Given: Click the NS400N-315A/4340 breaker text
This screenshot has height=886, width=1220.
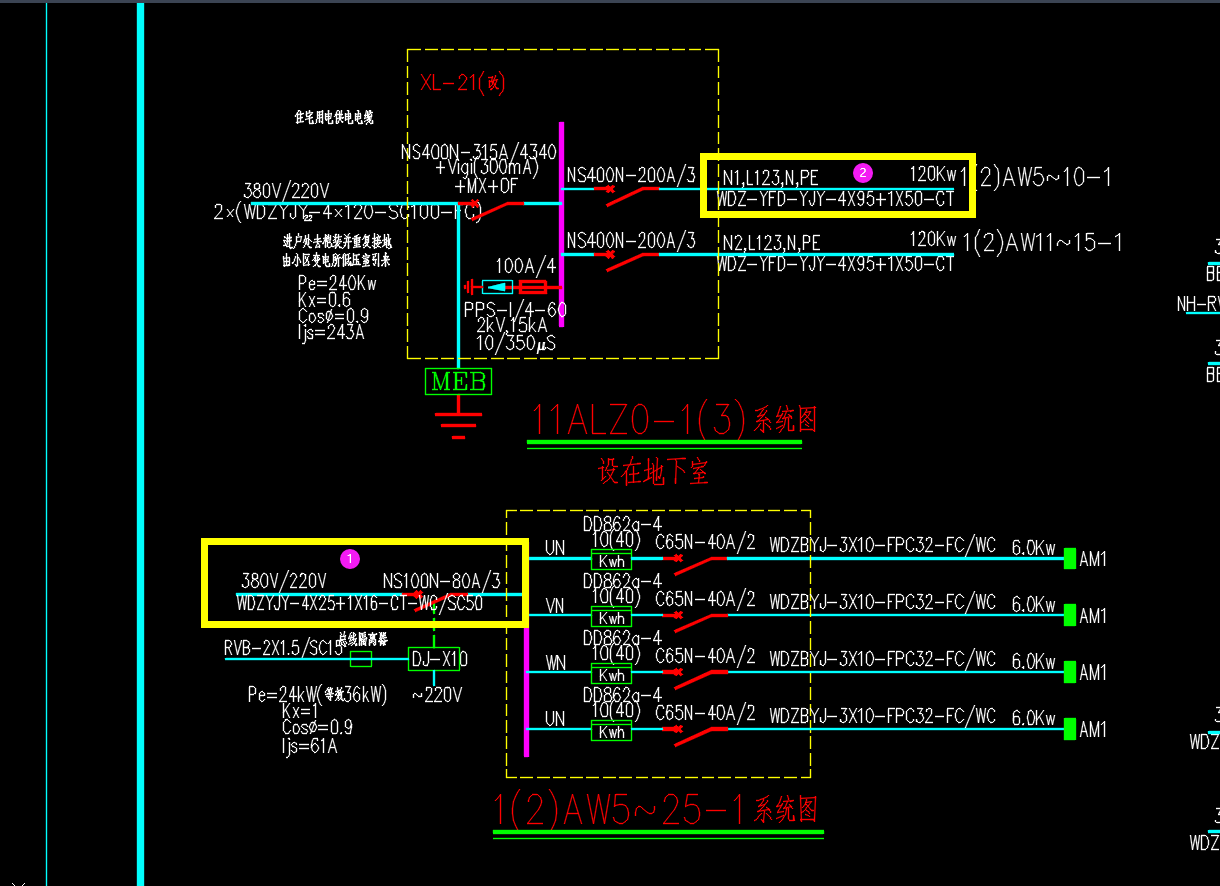Looking at the screenshot, I should (x=478, y=153).
